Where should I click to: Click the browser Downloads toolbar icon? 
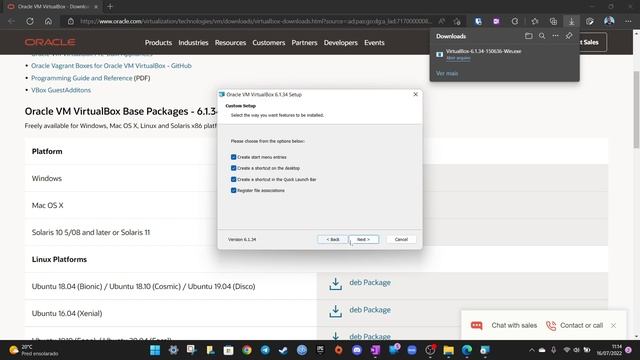tap(571, 21)
